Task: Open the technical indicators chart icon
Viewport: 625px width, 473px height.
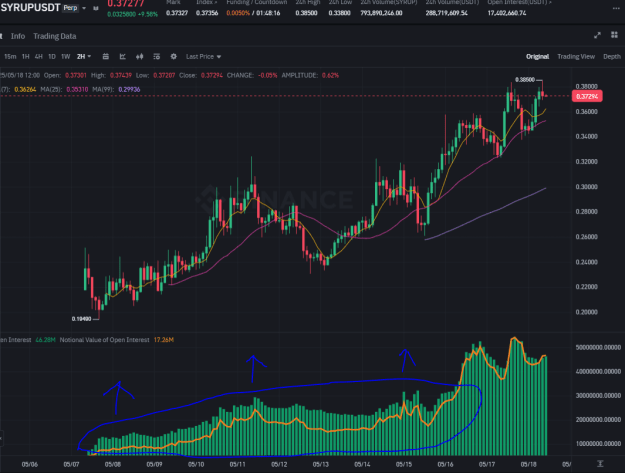Action: [x=123, y=57]
